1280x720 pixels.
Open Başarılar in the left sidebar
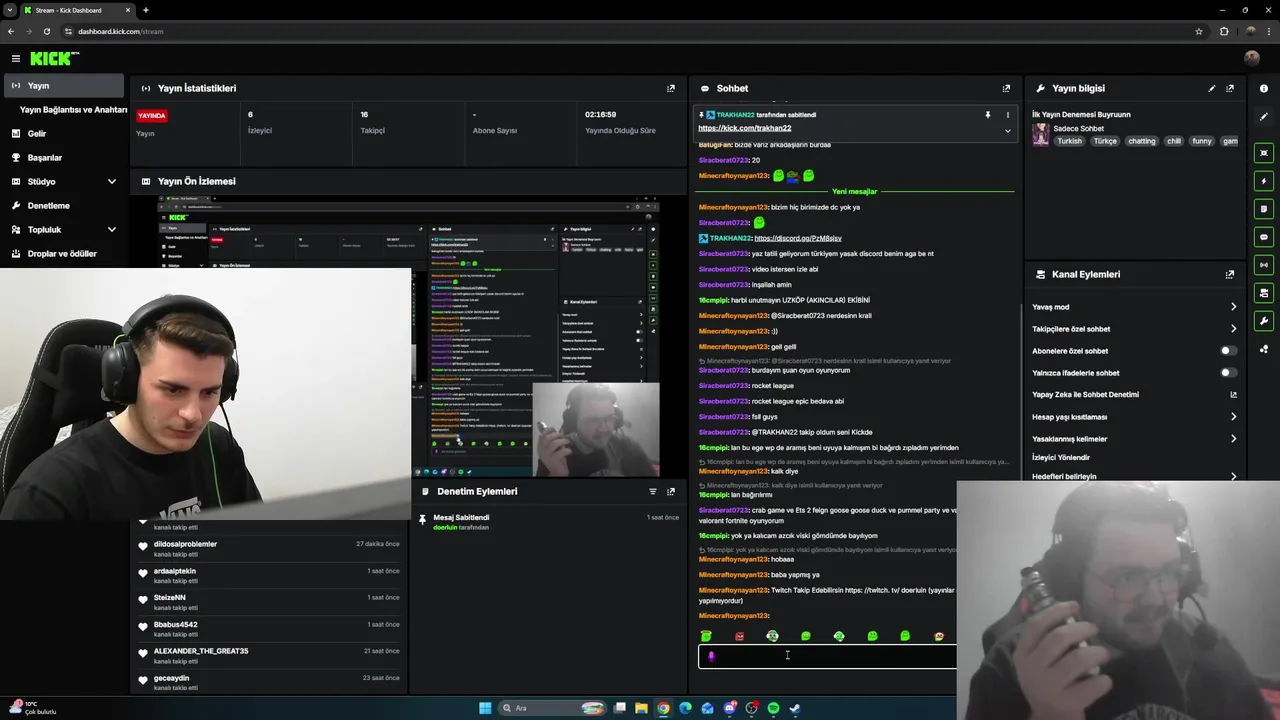pos(64,158)
